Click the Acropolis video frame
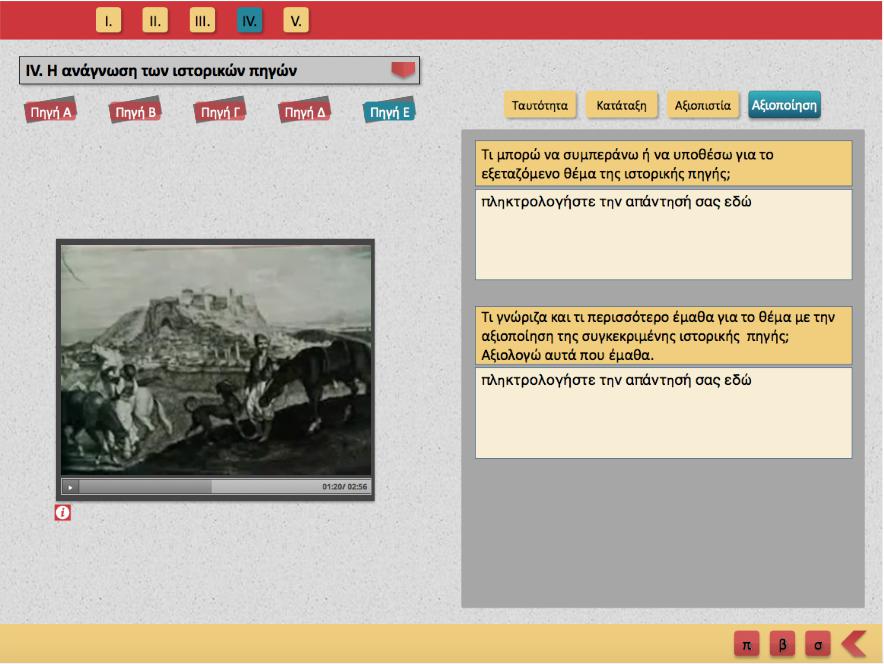The image size is (884, 664). point(216,360)
